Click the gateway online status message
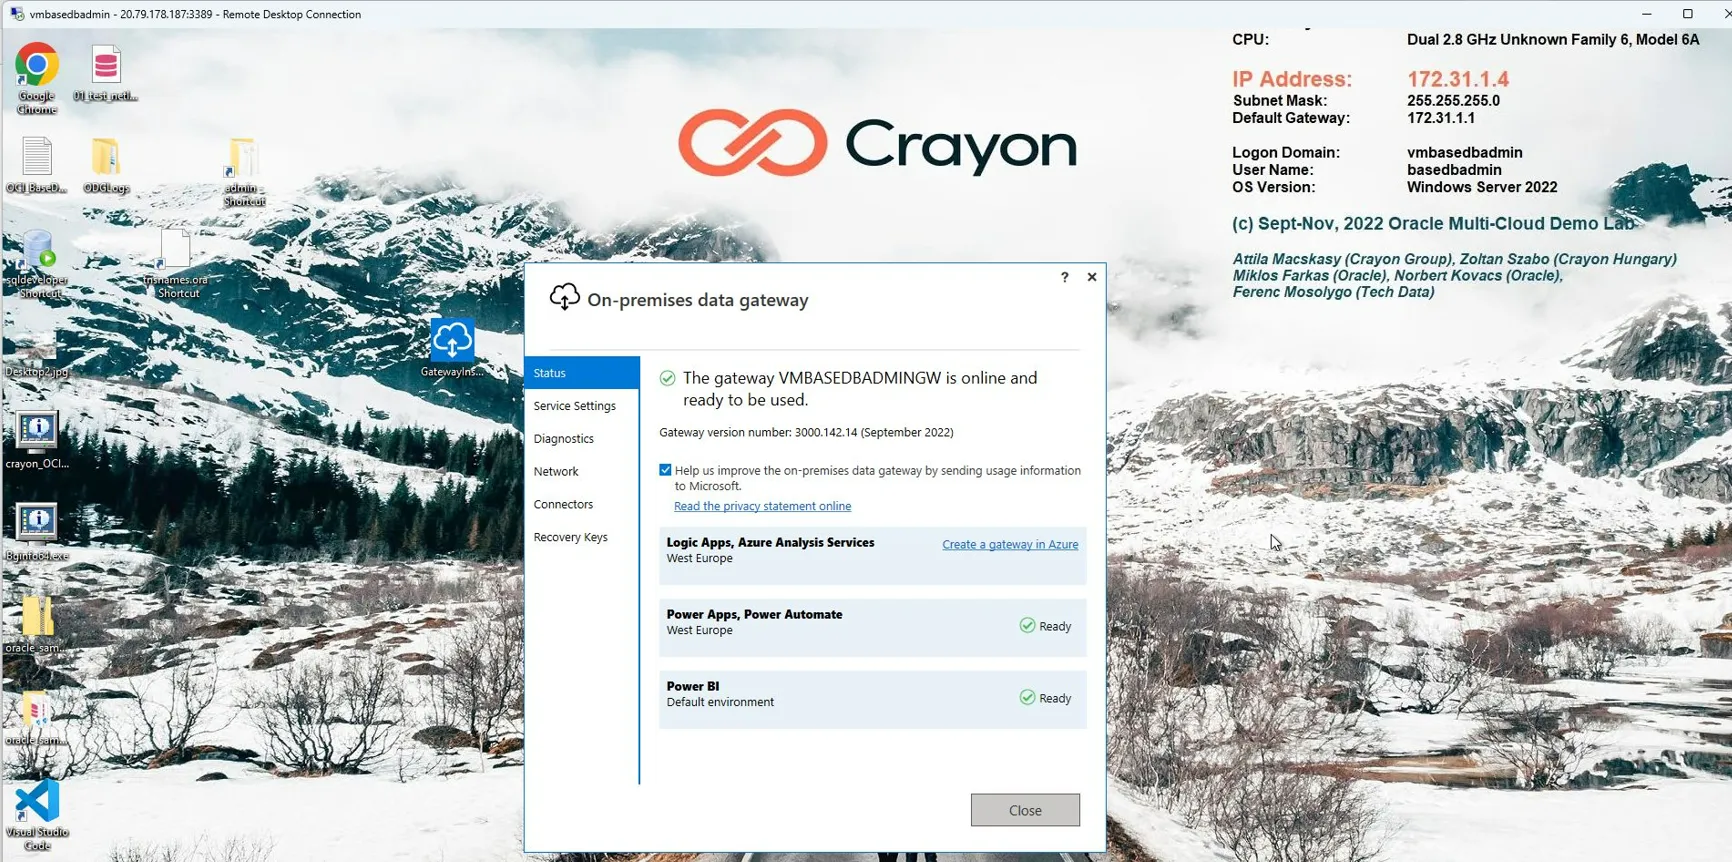Viewport: 1732px width, 862px height. 860,389
